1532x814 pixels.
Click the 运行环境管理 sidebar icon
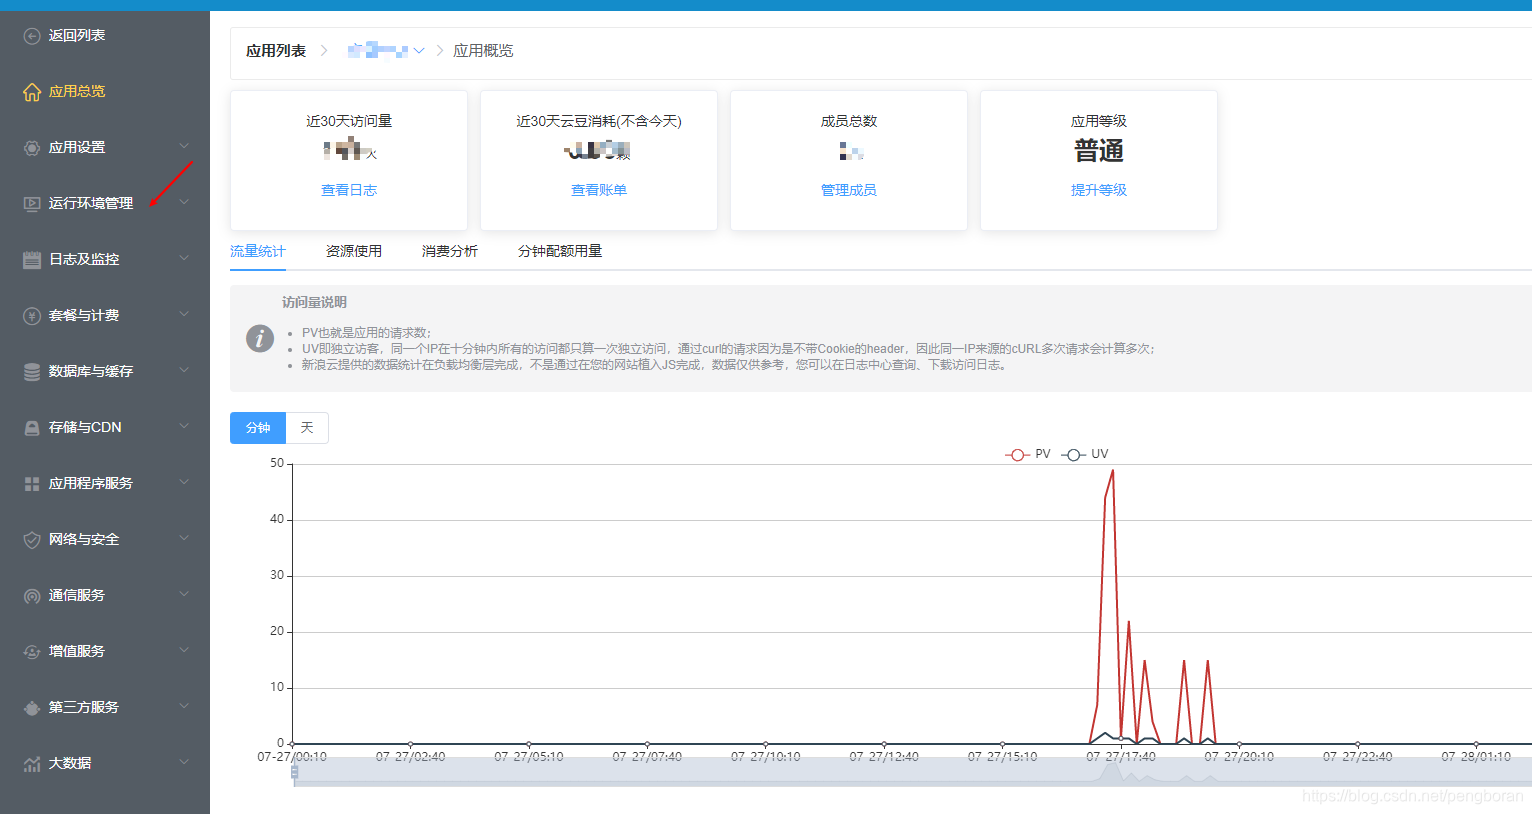(x=32, y=204)
